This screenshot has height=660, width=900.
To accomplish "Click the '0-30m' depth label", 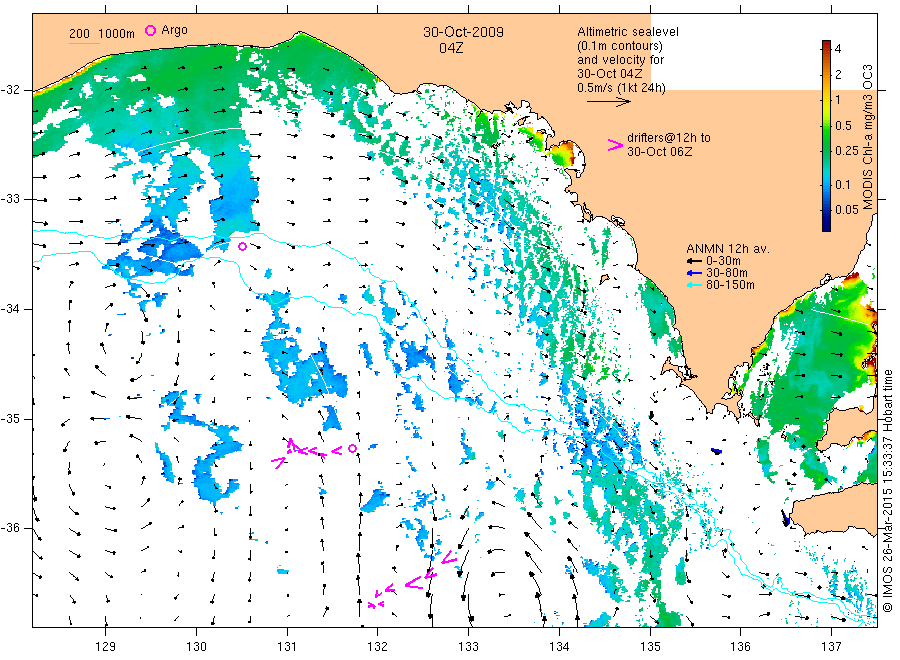I will coord(723,261).
